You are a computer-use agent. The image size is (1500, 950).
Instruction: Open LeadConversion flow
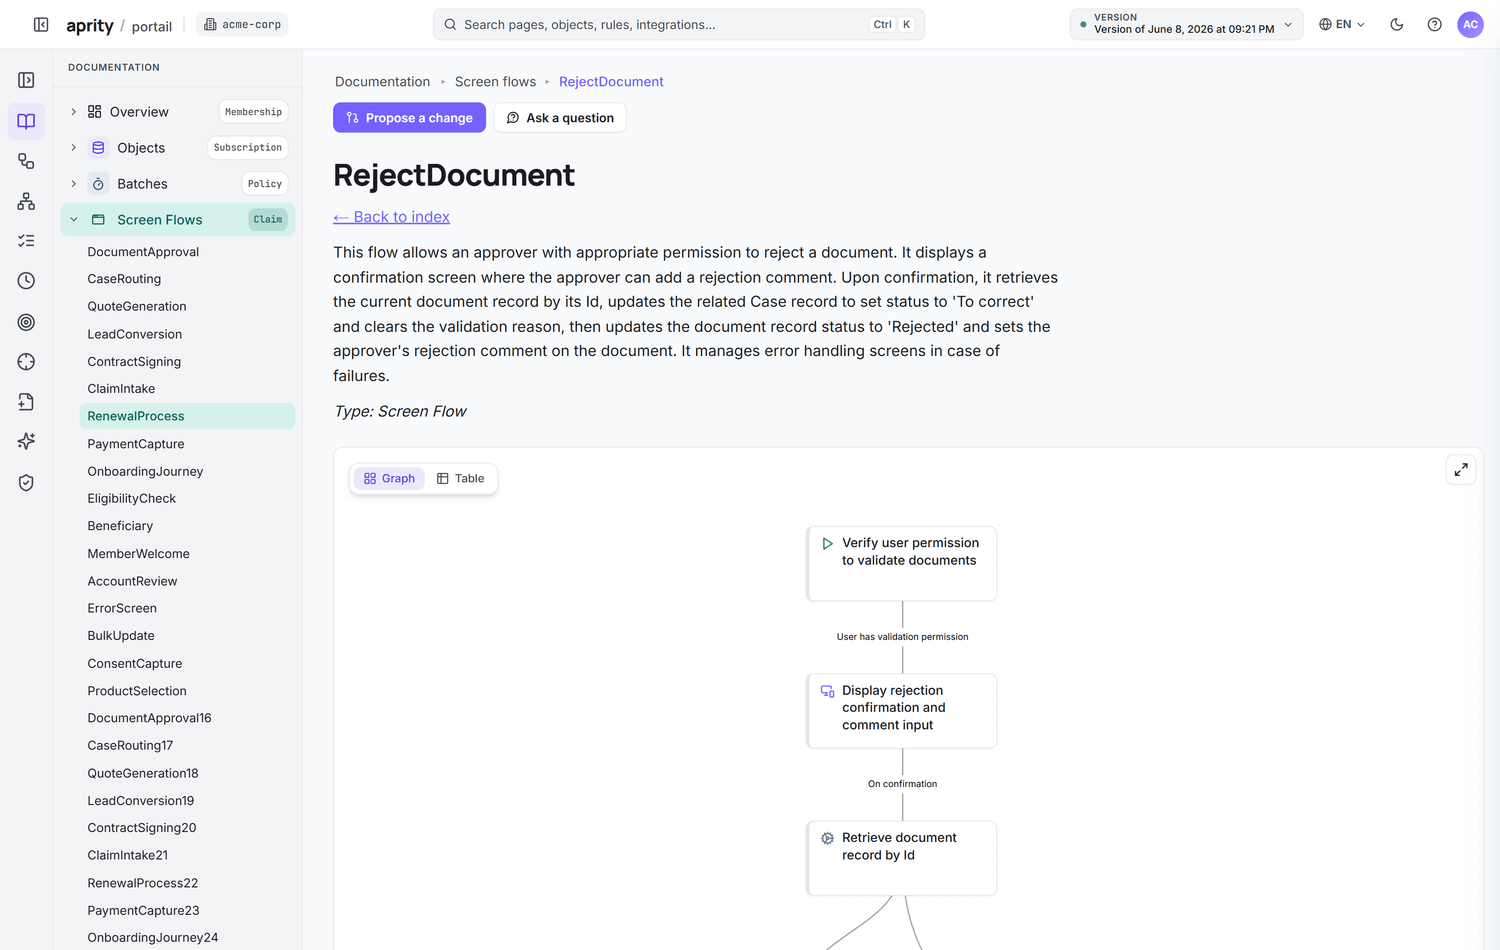135,334
